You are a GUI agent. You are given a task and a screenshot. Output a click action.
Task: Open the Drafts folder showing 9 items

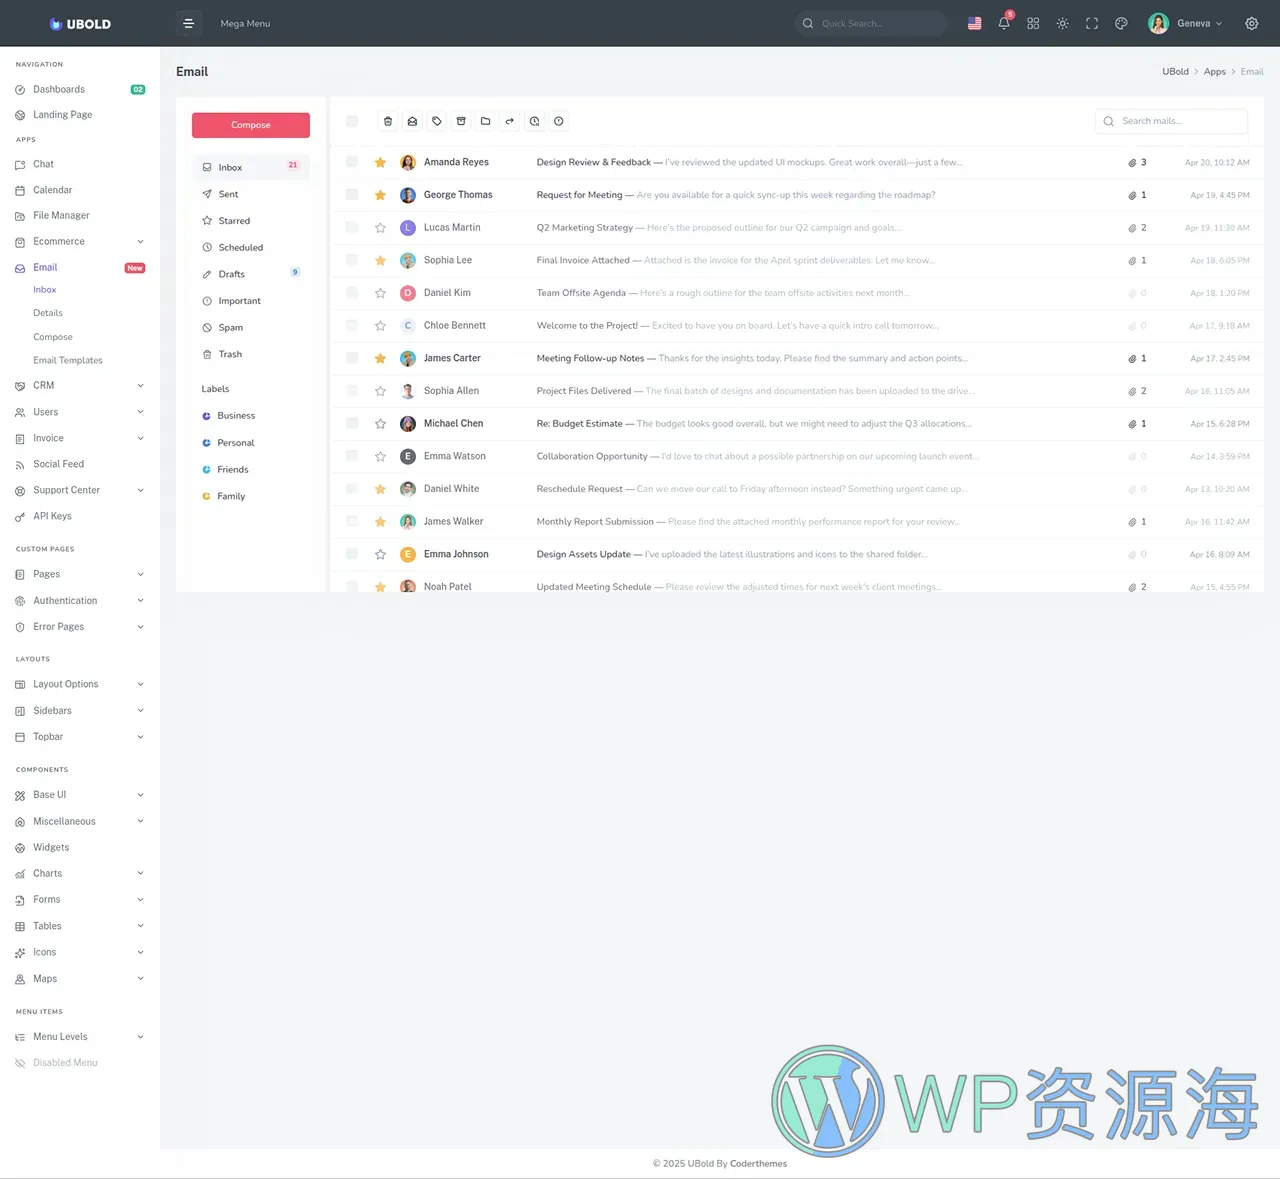231,273
